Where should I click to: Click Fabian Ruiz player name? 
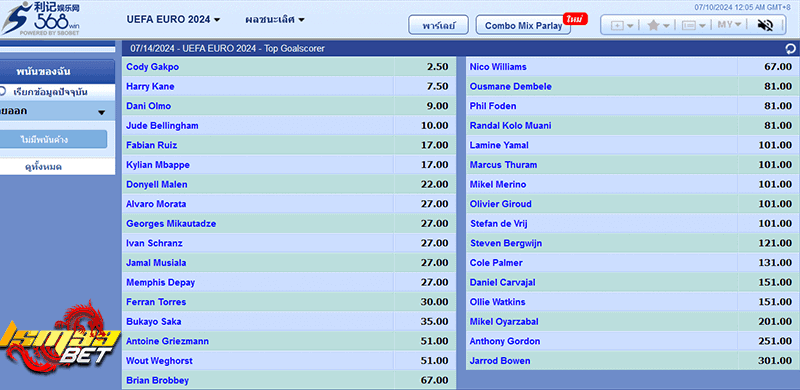tap(152, 145)
